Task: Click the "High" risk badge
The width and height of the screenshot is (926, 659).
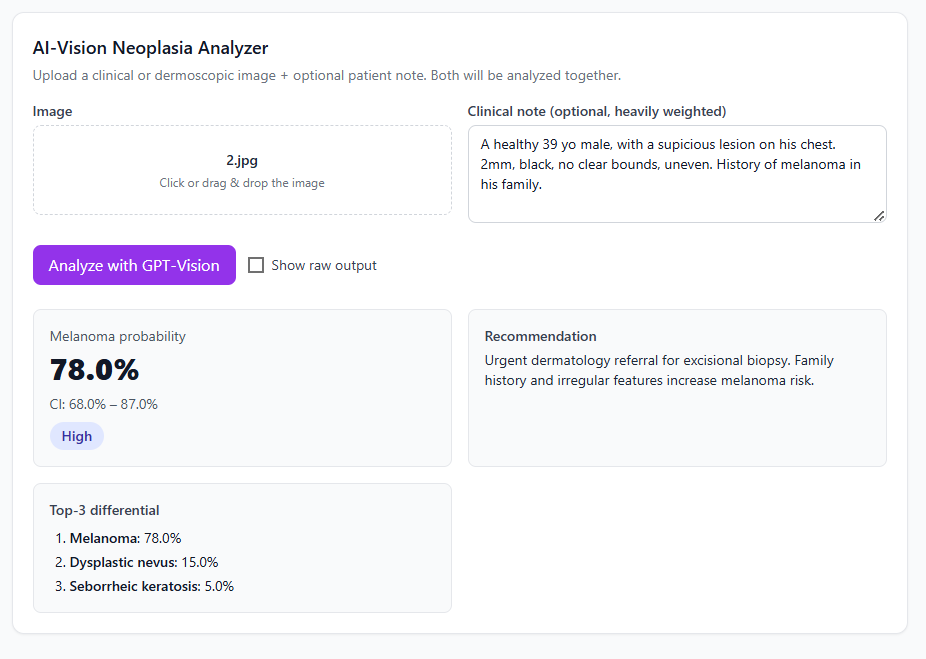Action: [76, 435]
